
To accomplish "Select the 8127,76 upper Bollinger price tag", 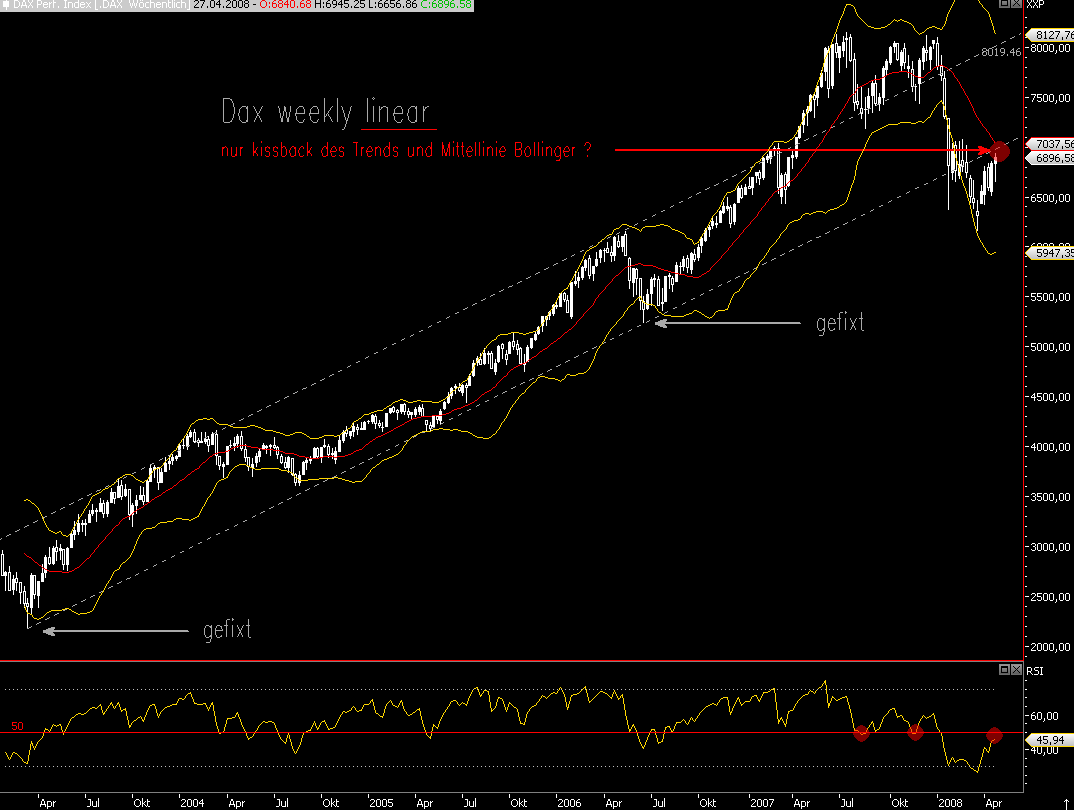I will tap(1051, 35).
